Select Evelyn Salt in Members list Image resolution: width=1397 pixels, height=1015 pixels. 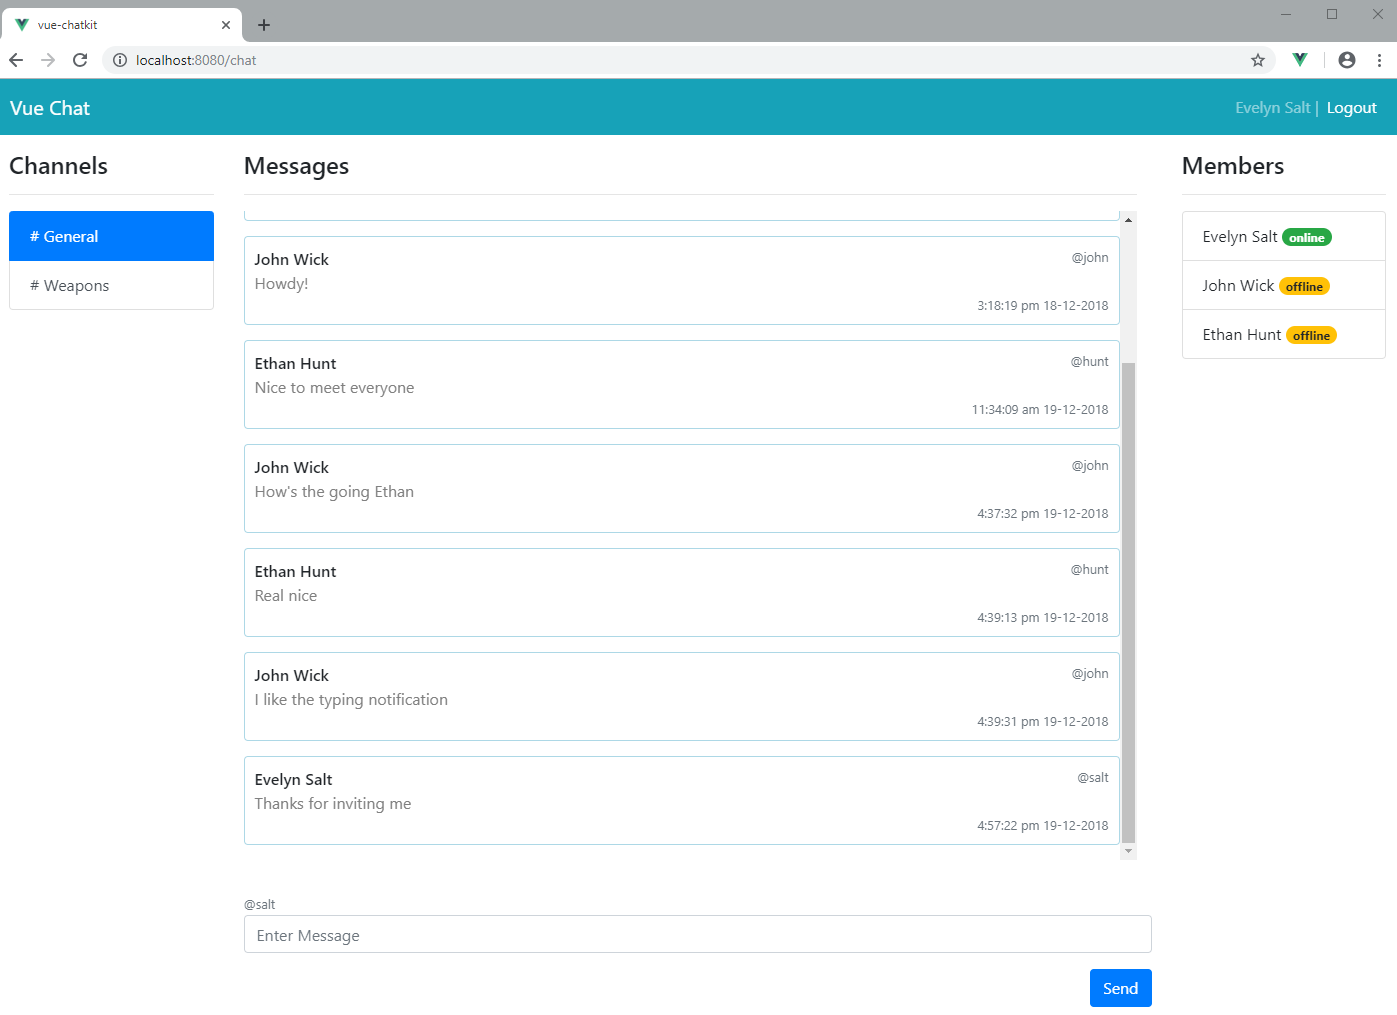pyautogui.click(x=1283, y=236)
